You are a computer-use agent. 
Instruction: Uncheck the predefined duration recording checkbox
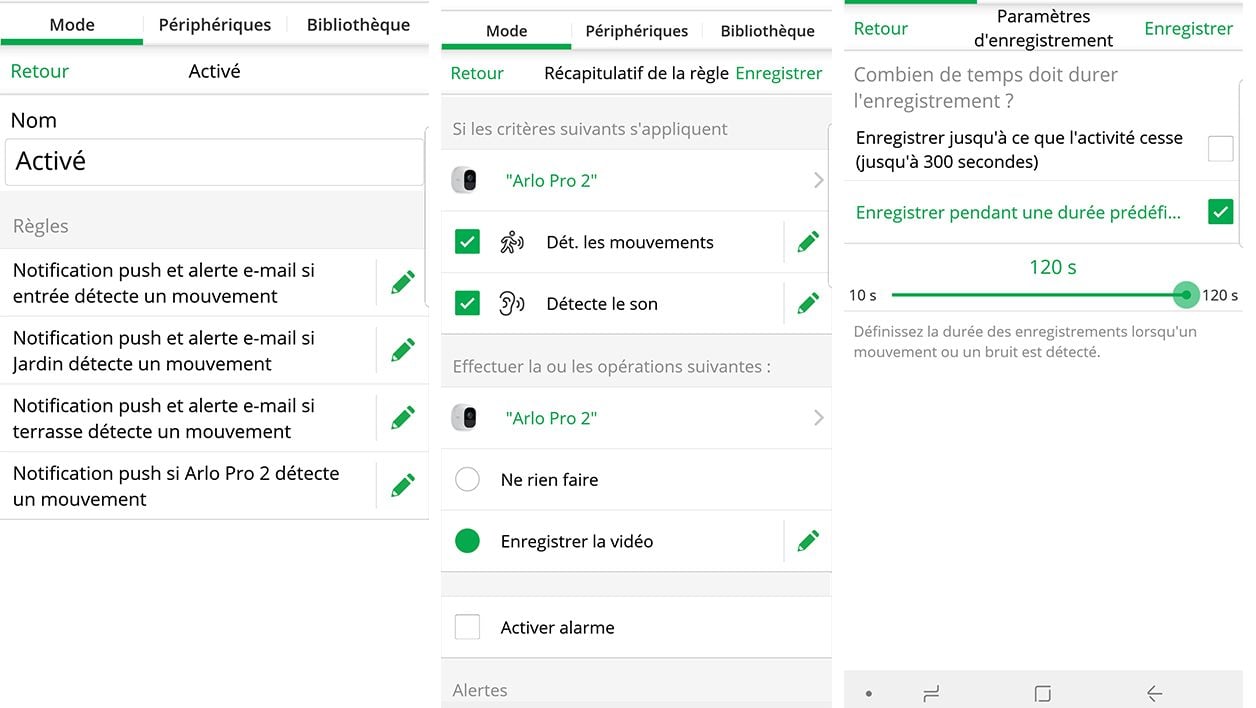1220,212
